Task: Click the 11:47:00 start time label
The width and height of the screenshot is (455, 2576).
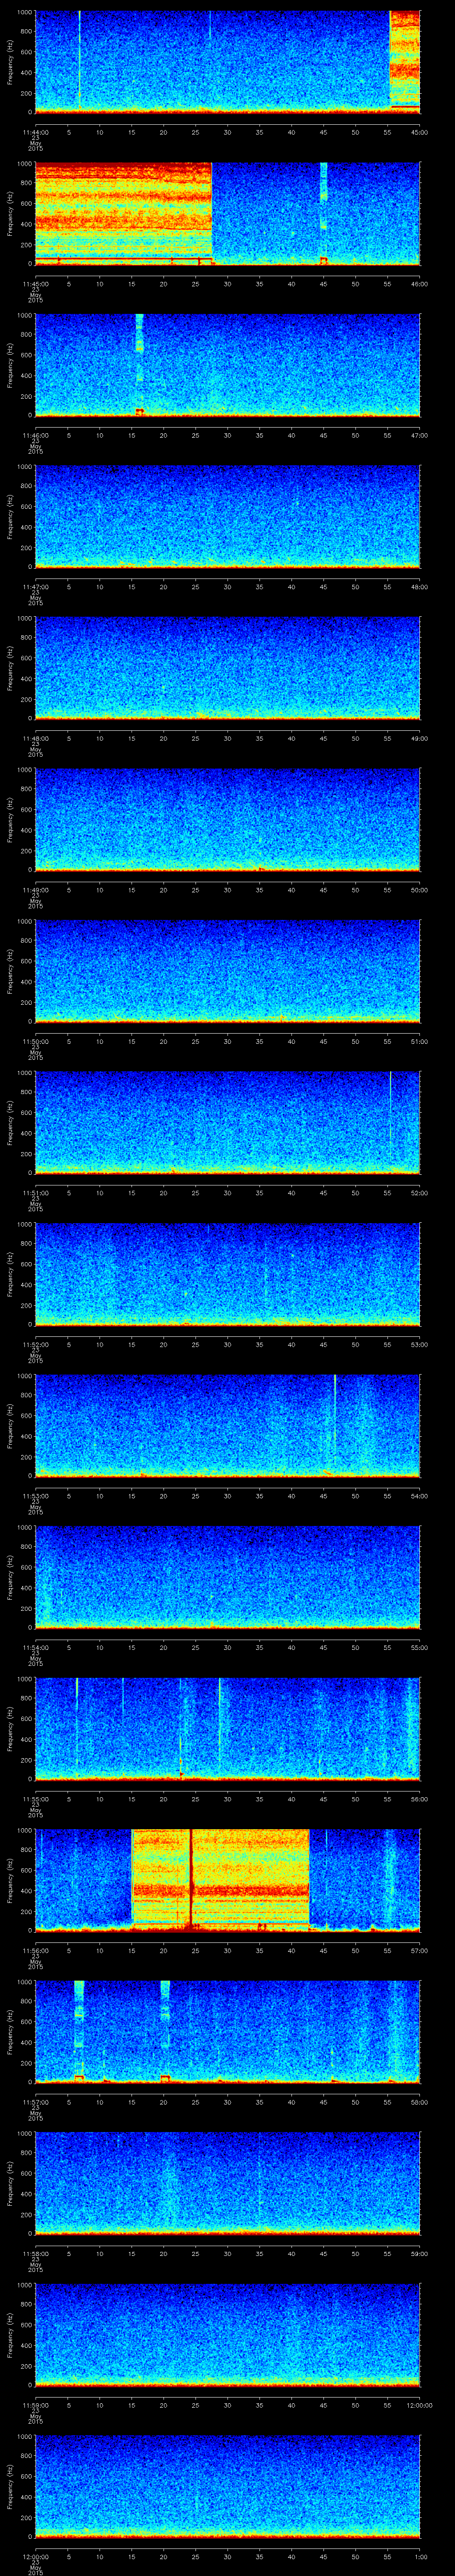Action: tap(36, 586)
